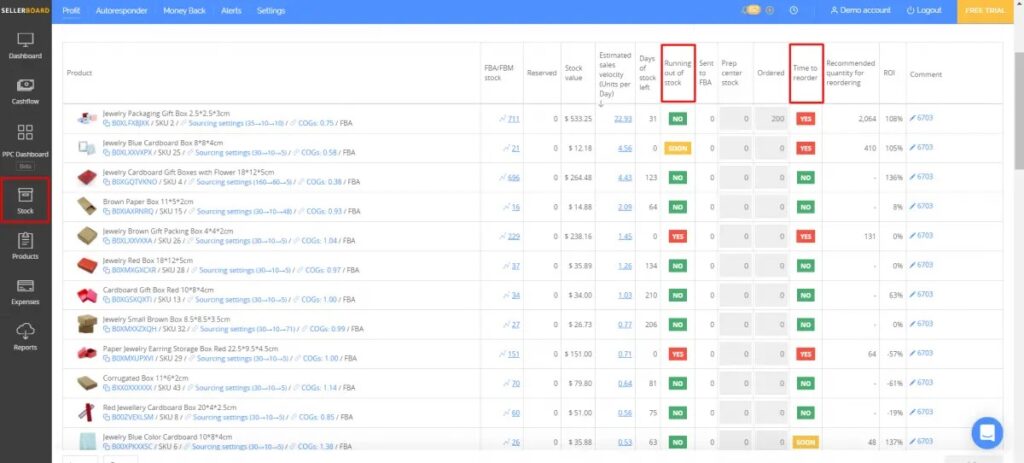The width and height of the screenshot is (1024, 463).
Task: Click the page vertical scrollbar
Action: click(x=1018, y=100)
